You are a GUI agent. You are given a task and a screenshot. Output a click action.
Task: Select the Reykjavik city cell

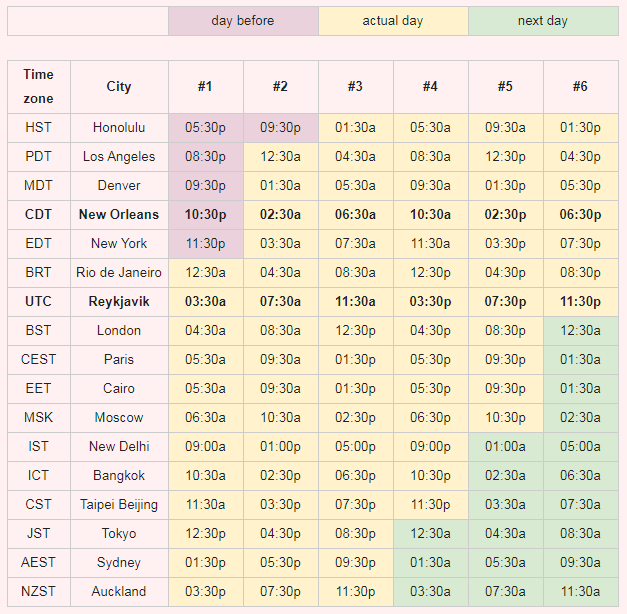[119, 302]
